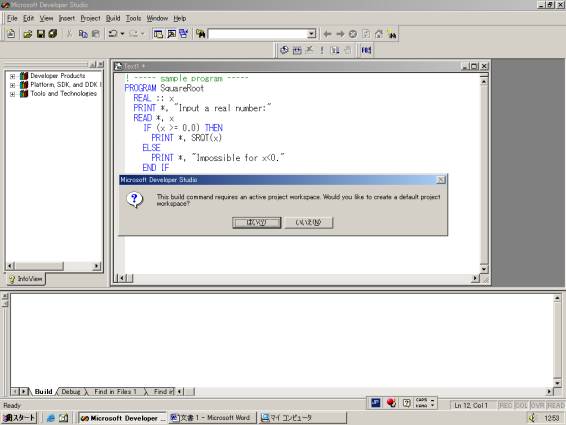Click the Yes (はい) button in dialog
Viewport: 566px width, 425px height.
click(x=256, y=222)
